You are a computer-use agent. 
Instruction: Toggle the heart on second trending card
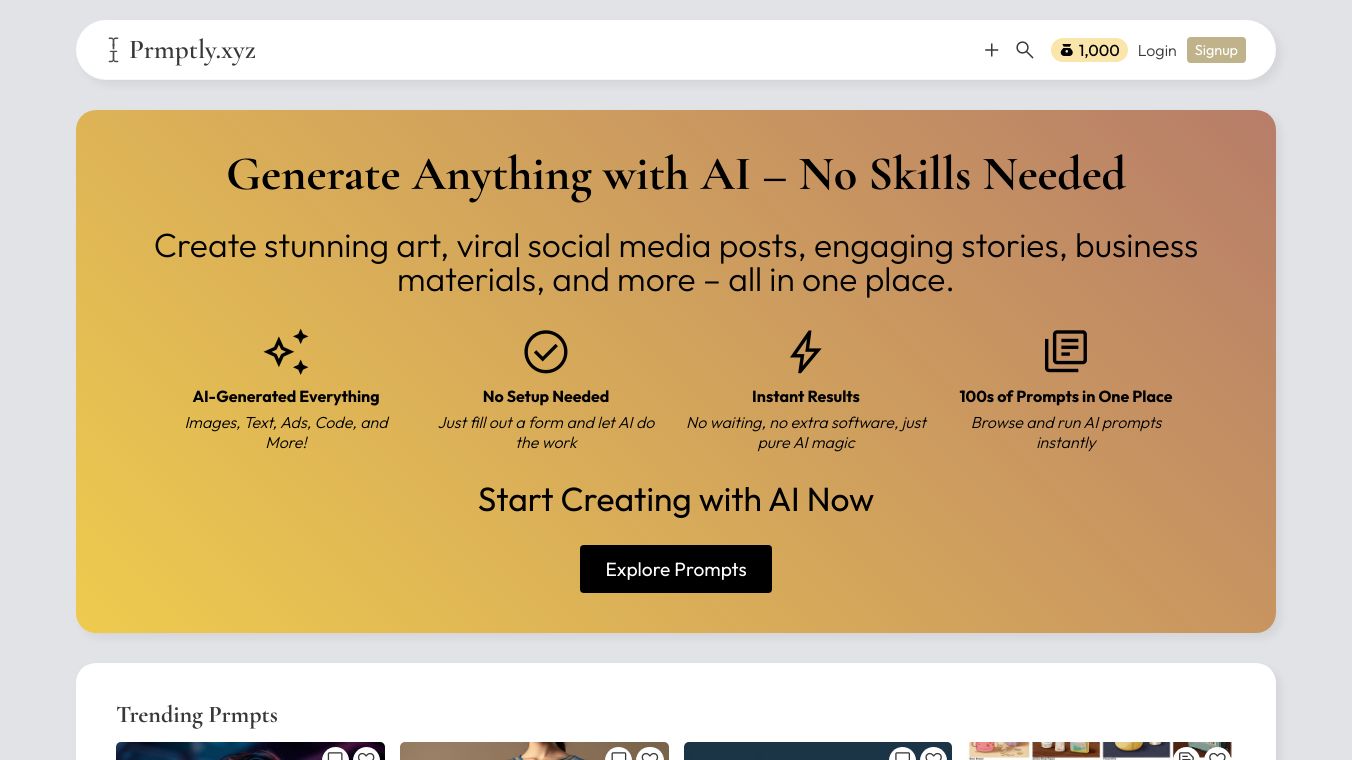click(x=650, y=755)
